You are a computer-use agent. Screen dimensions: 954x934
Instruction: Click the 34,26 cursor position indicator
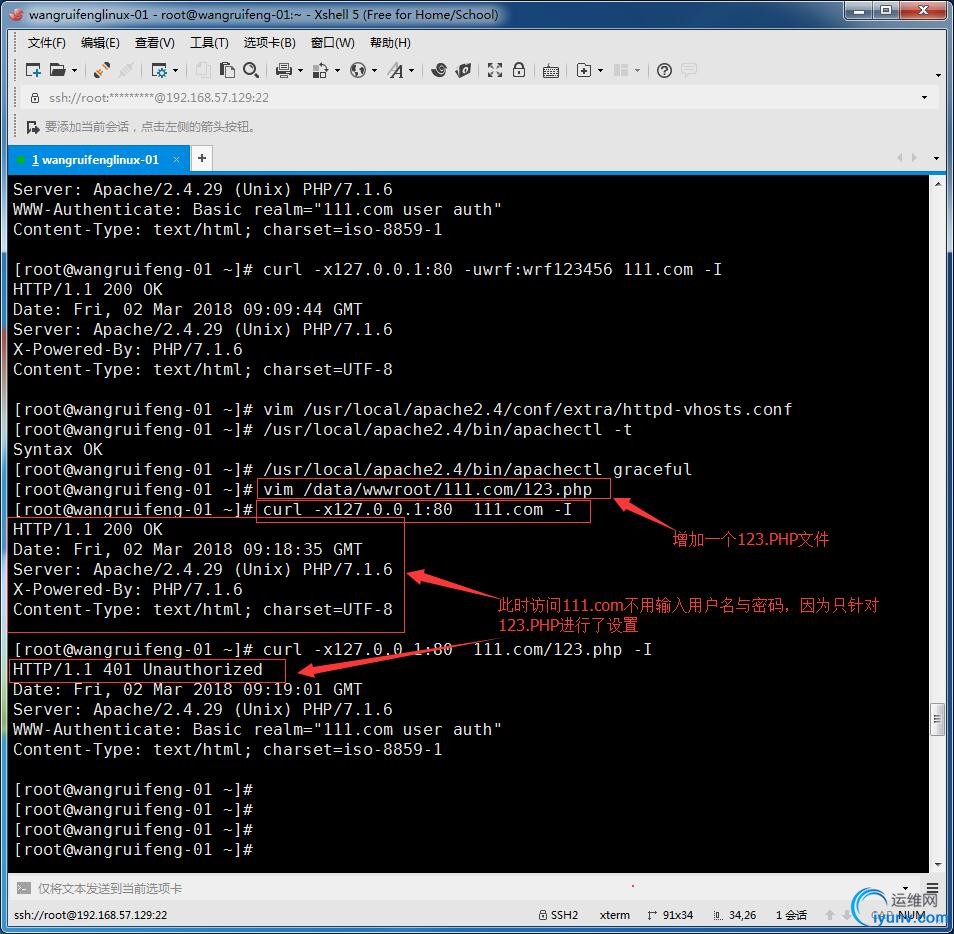735,915
